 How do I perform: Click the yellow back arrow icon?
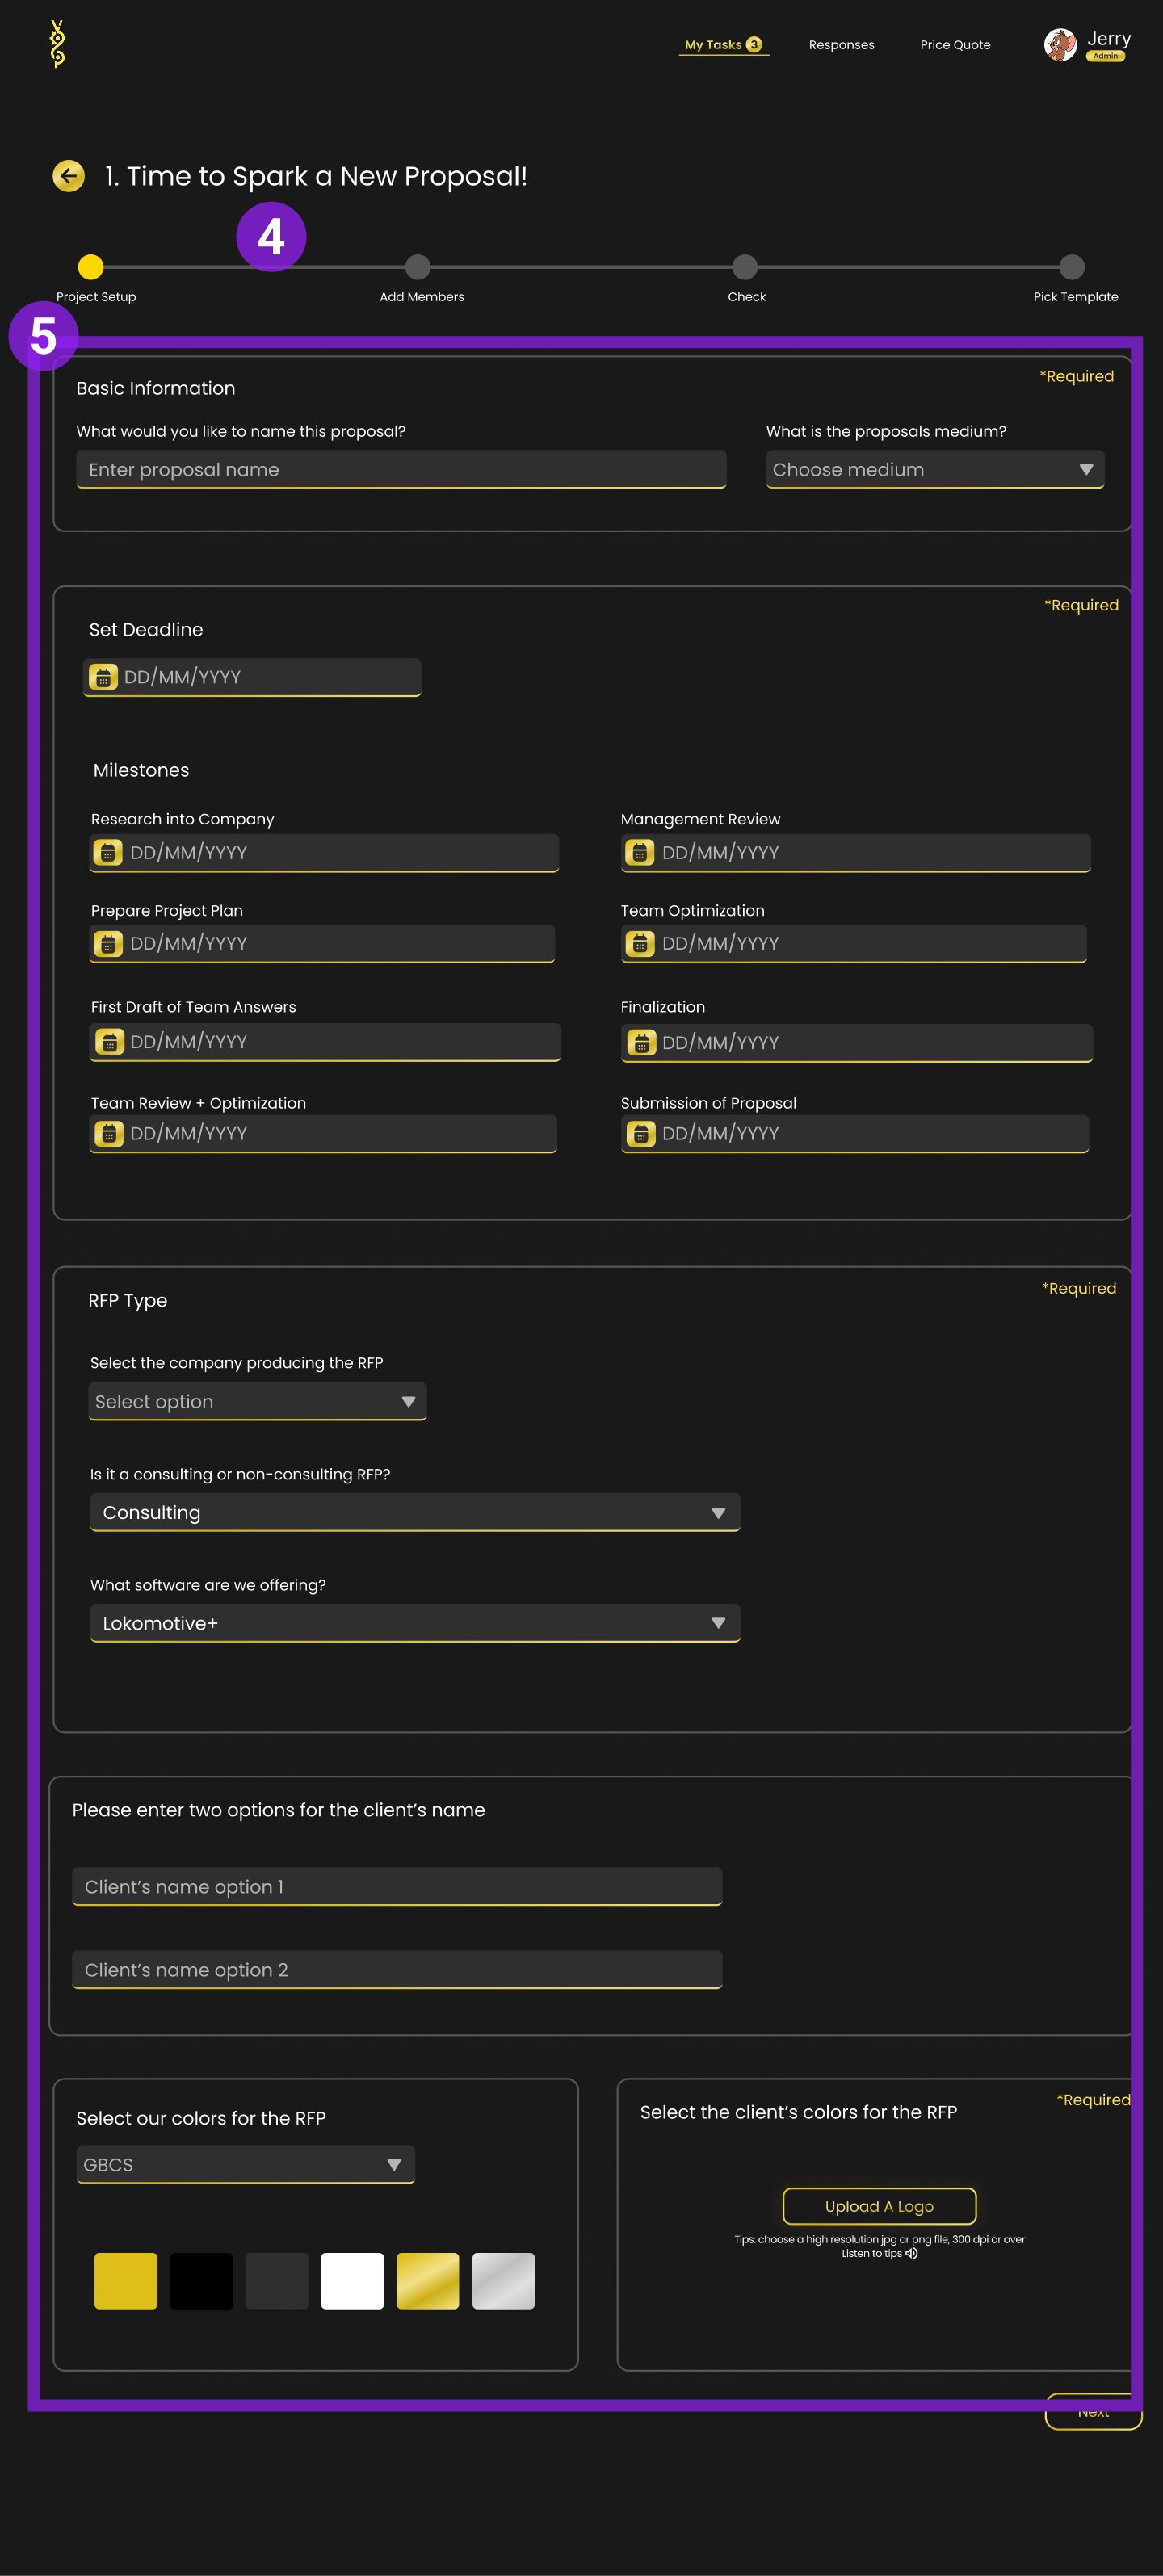point(68,176)
